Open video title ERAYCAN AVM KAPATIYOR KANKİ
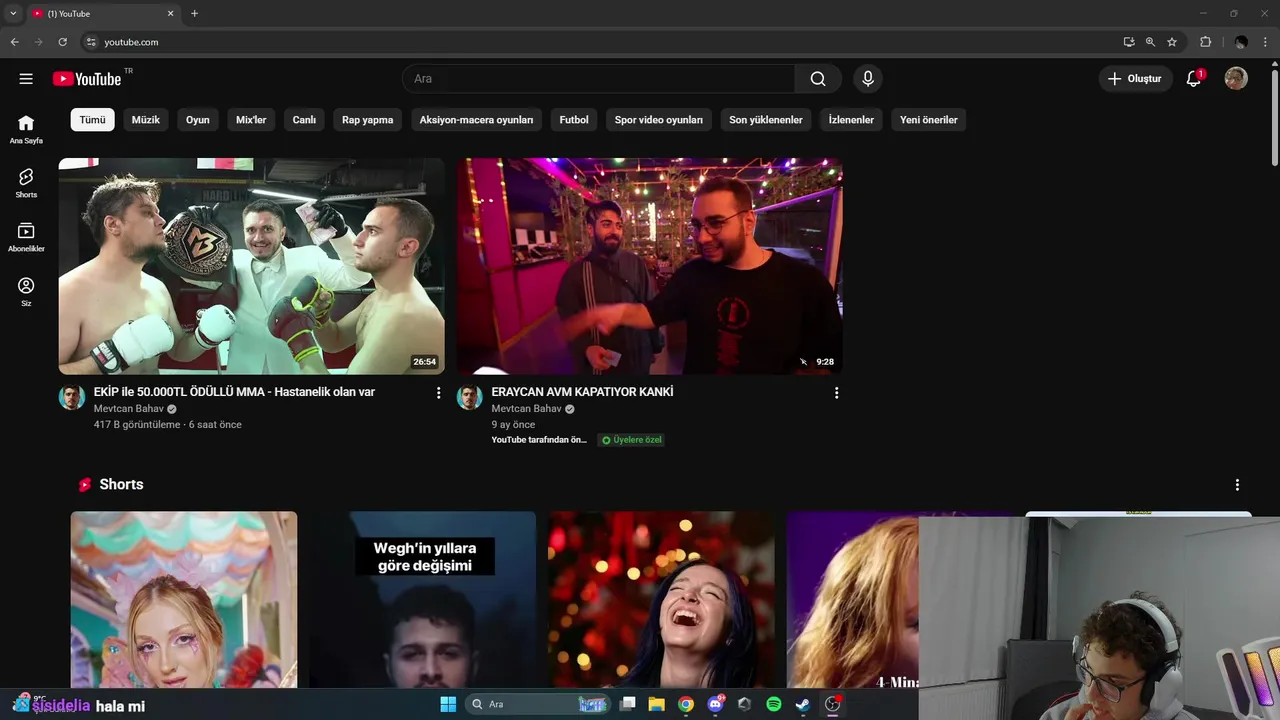This screenshot has height=720, width=1280. 582,392
